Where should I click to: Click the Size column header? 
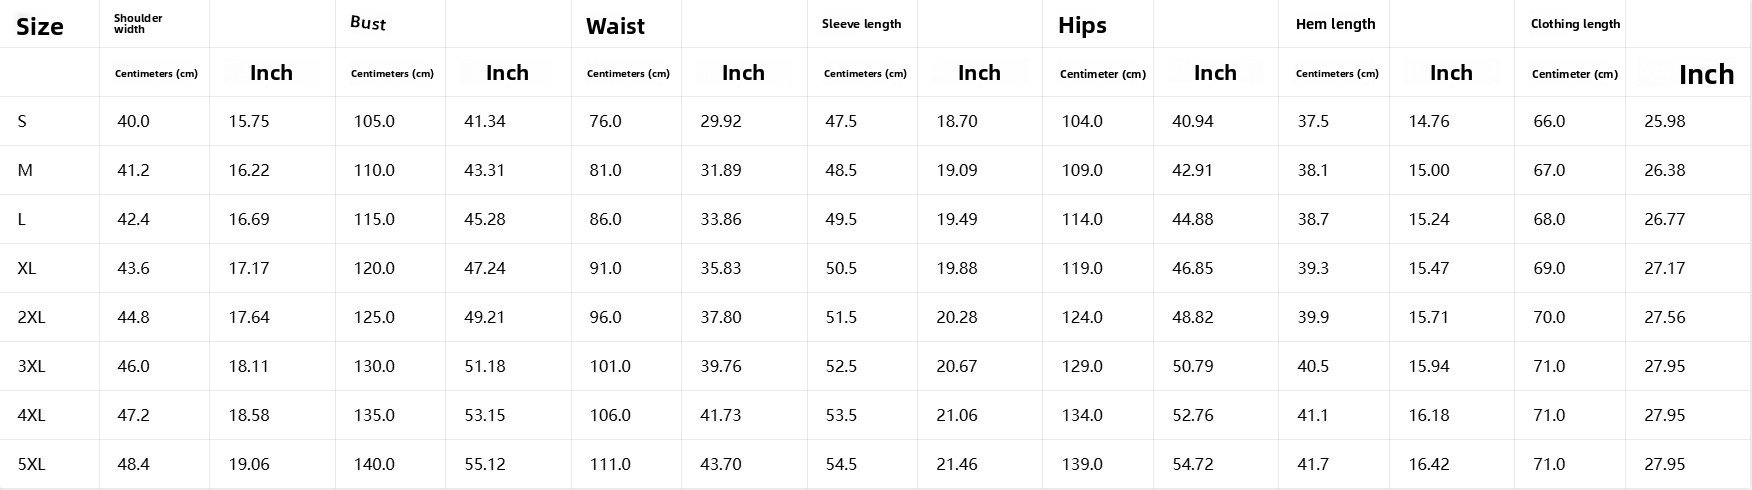click(x=40, y=27)
